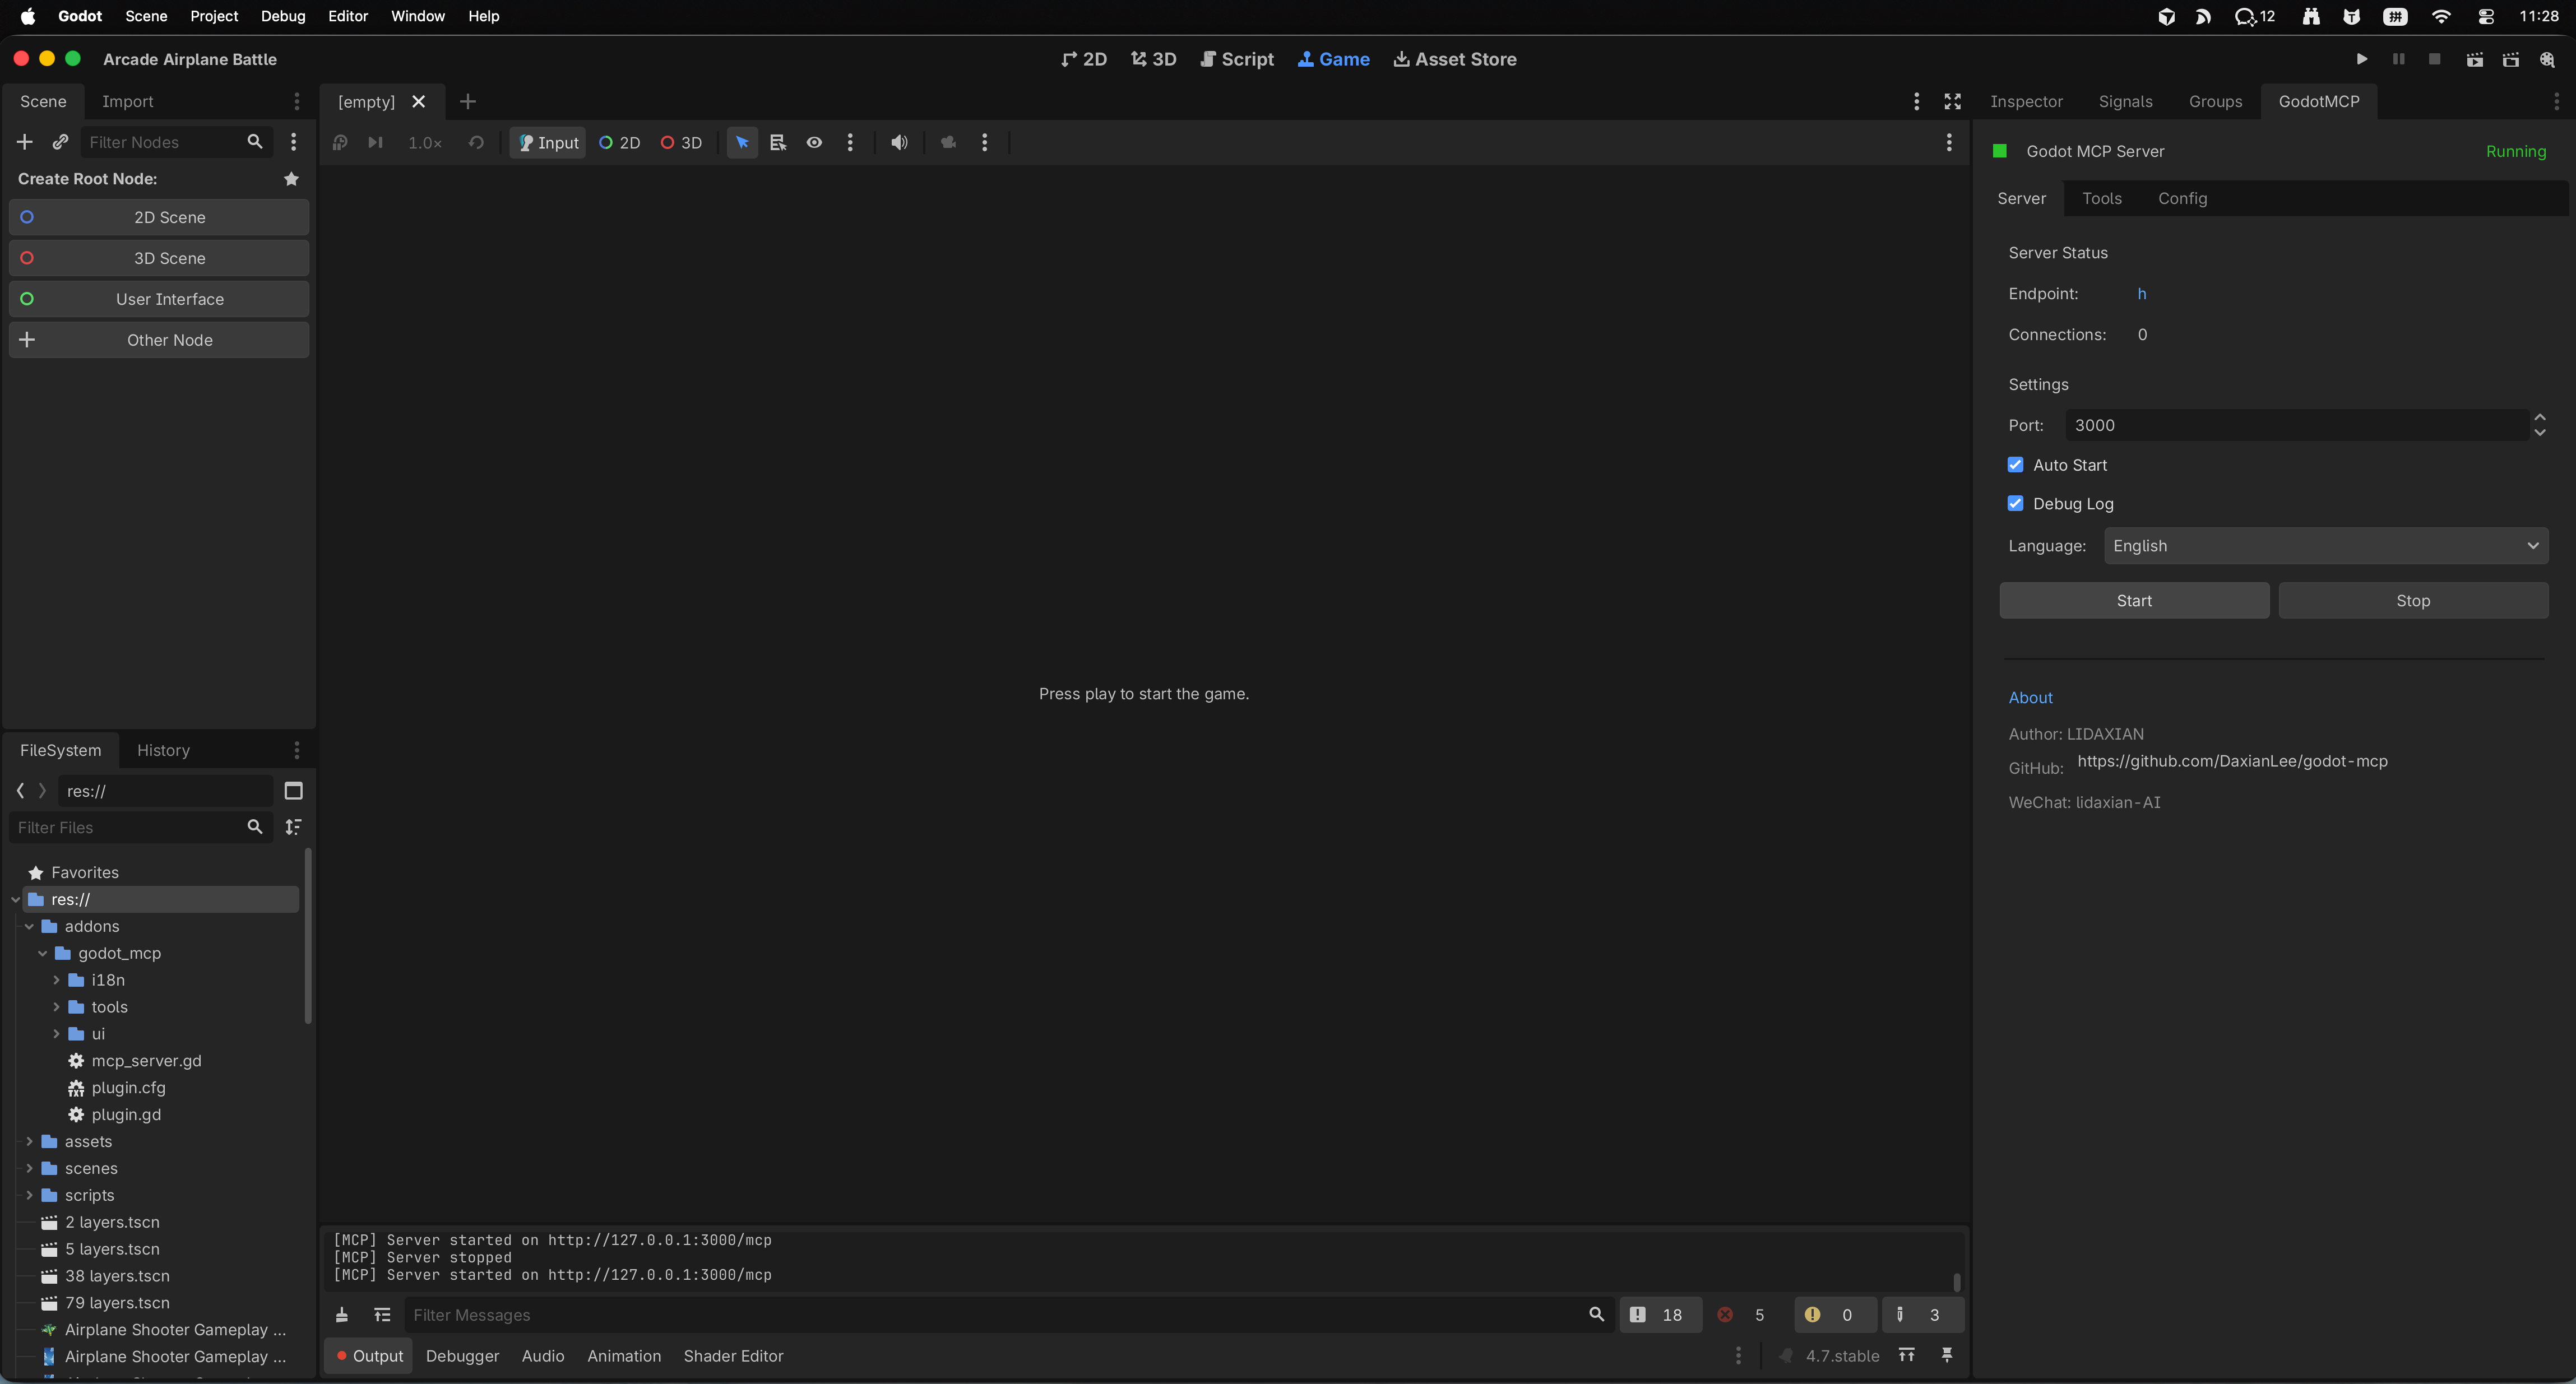The width and height of the screenshot is (2576, 1384).
Task: Toggle selection visibility eye icon
Action: (814, 143)
